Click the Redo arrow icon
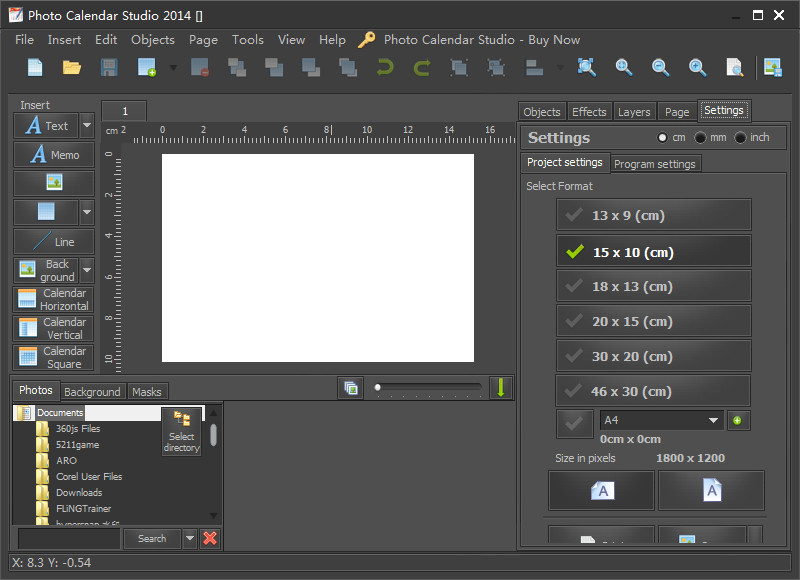The width and height of the screenshot is (800, 580). tap(422, 68)
